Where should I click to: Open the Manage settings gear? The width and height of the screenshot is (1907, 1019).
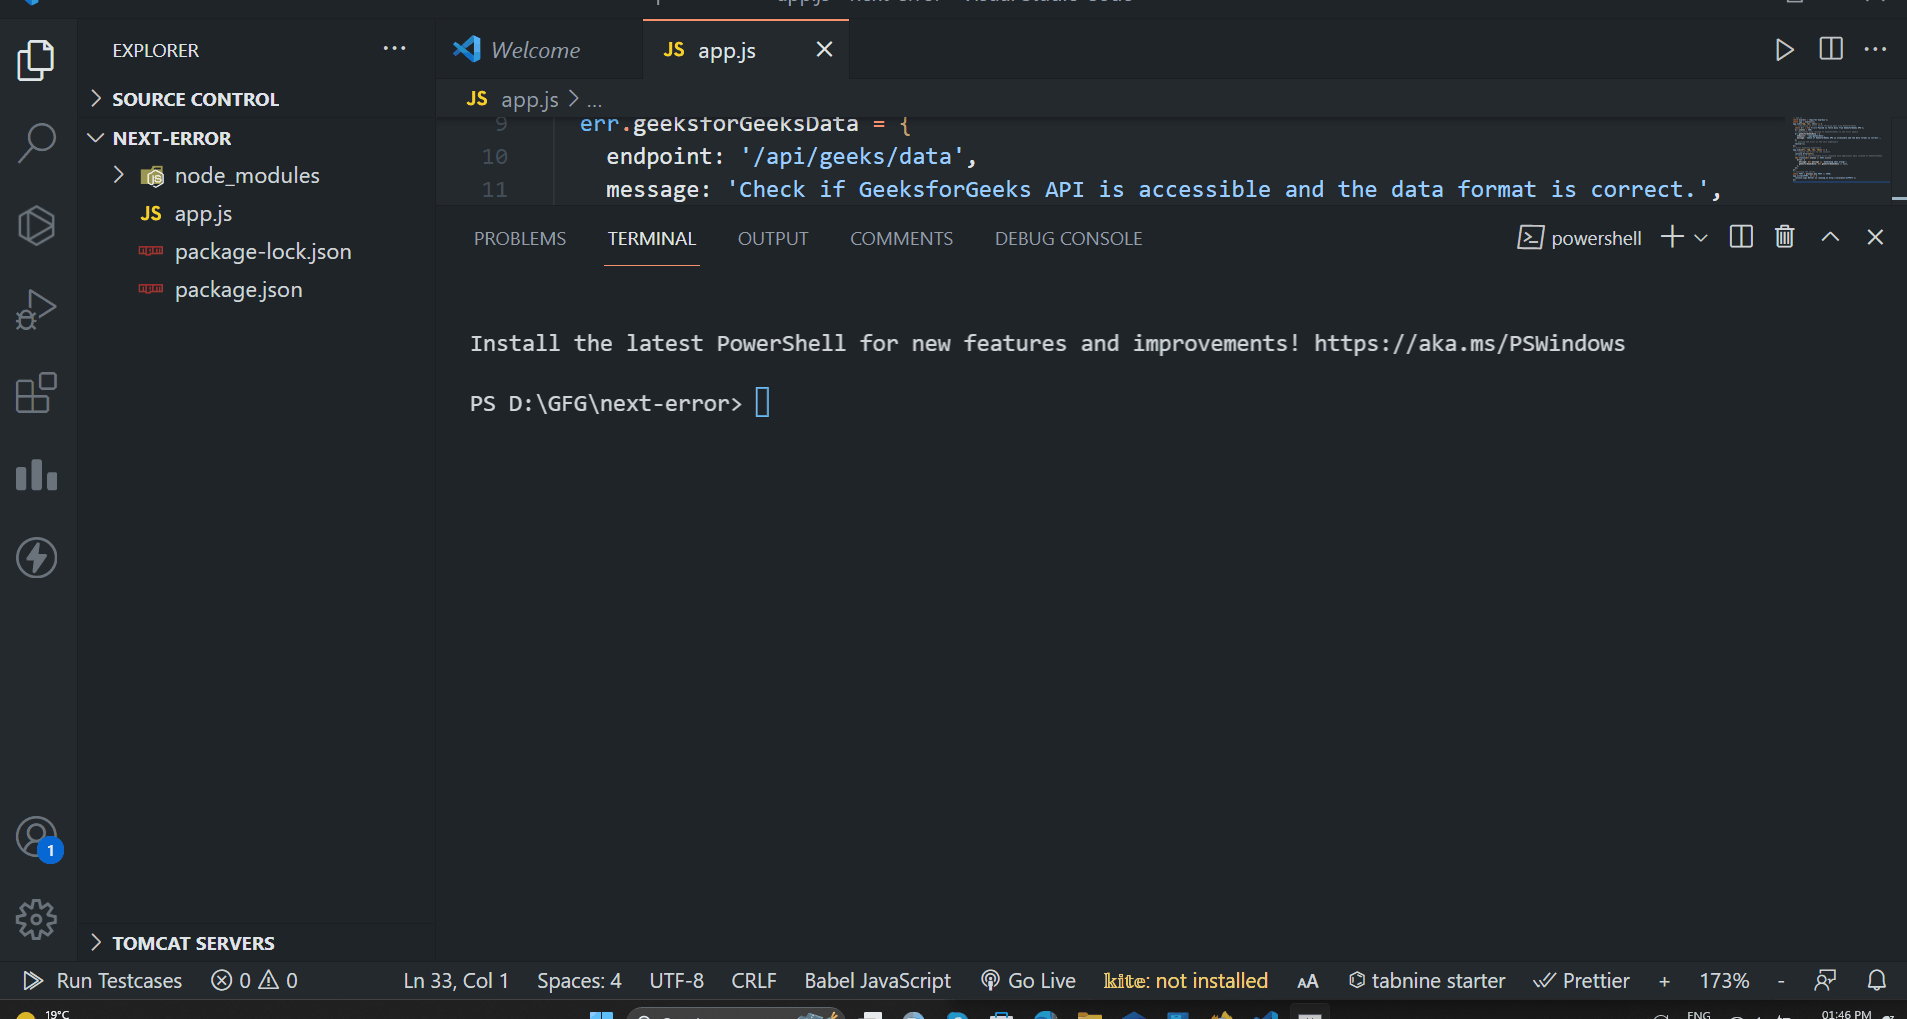[37, 919]
